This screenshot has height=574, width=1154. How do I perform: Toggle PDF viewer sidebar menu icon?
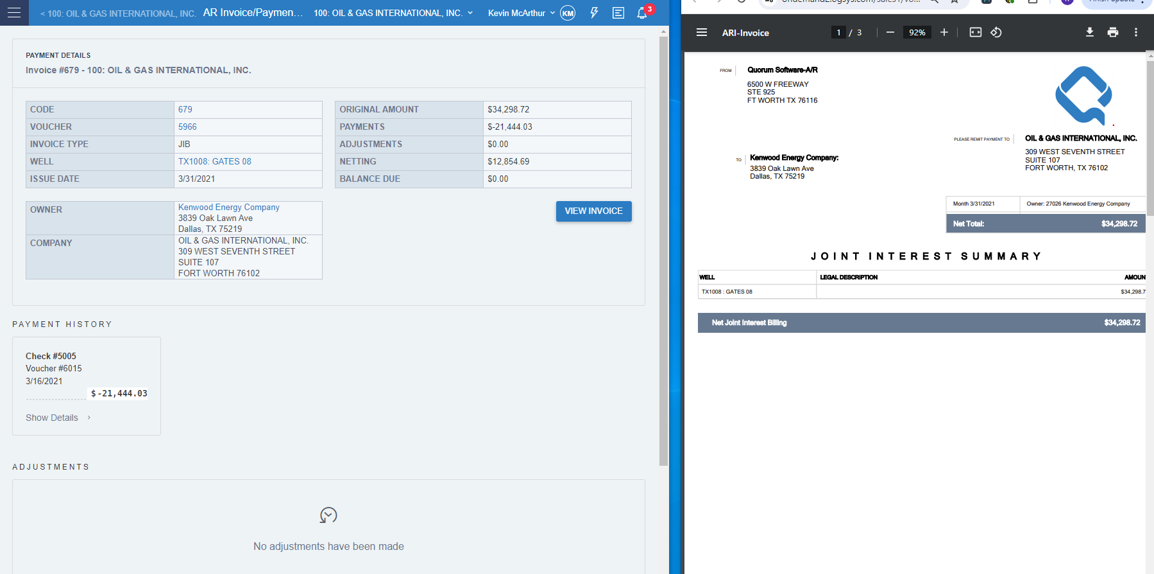pyautogui.click(x=701, y=32)
